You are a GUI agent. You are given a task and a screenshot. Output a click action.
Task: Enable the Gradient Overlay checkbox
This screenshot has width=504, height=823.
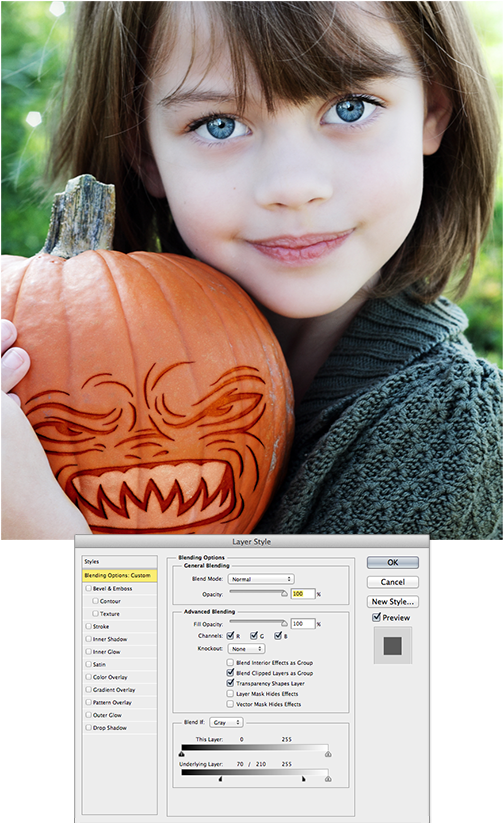(89, 690)
